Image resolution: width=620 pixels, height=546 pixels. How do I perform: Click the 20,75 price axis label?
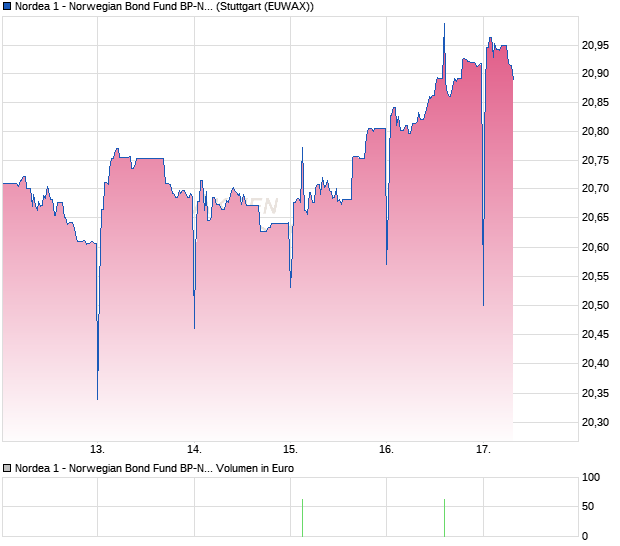(x=595, y=160)
